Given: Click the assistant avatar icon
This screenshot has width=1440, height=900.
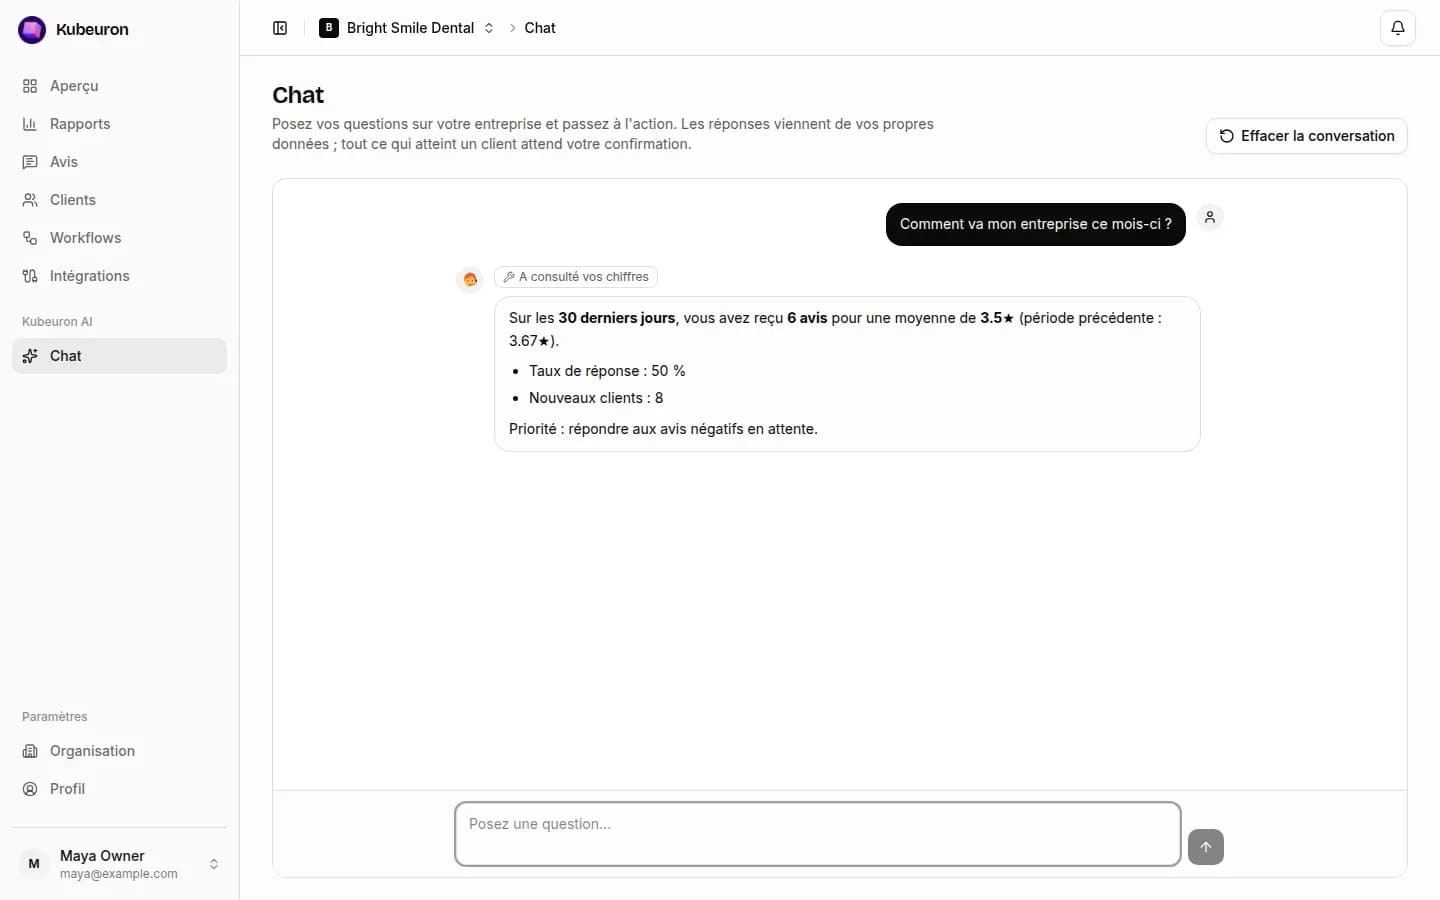Looking at the screenshot, I should pyautogui.click(x=470, y=280).
